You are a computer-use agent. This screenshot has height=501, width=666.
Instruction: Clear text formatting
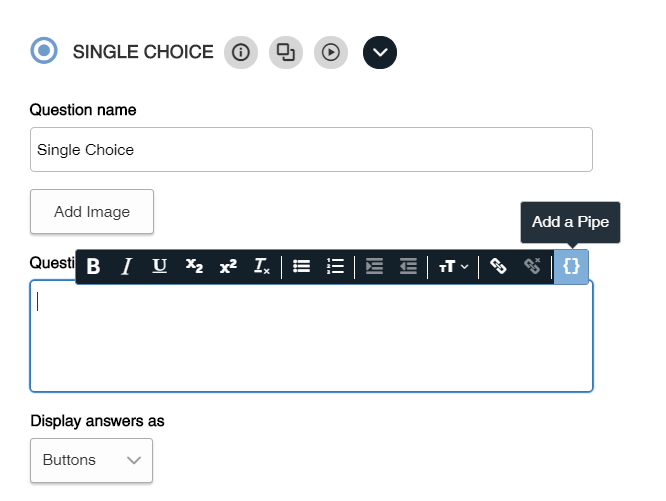point(261,266)
